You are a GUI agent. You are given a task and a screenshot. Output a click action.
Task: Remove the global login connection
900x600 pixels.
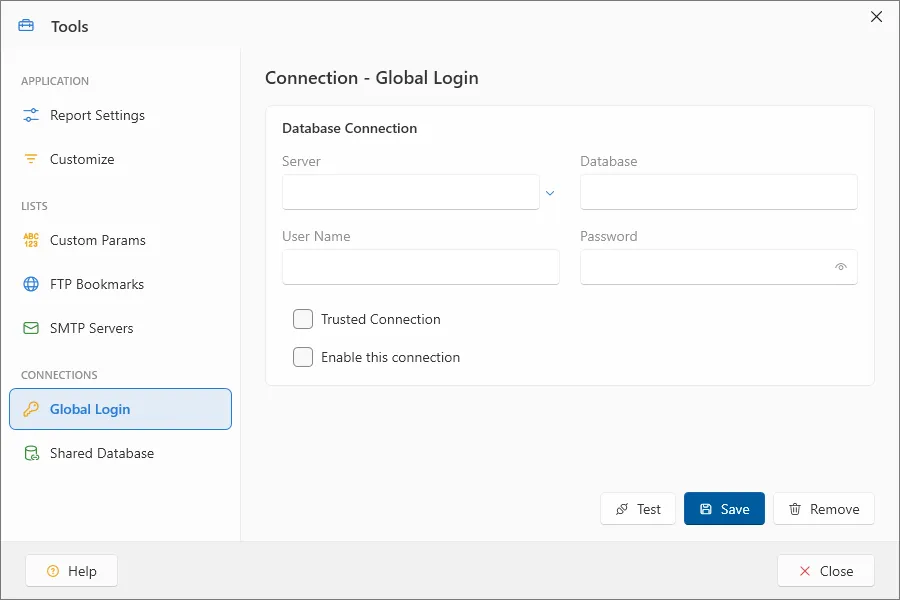pos(824,509)
